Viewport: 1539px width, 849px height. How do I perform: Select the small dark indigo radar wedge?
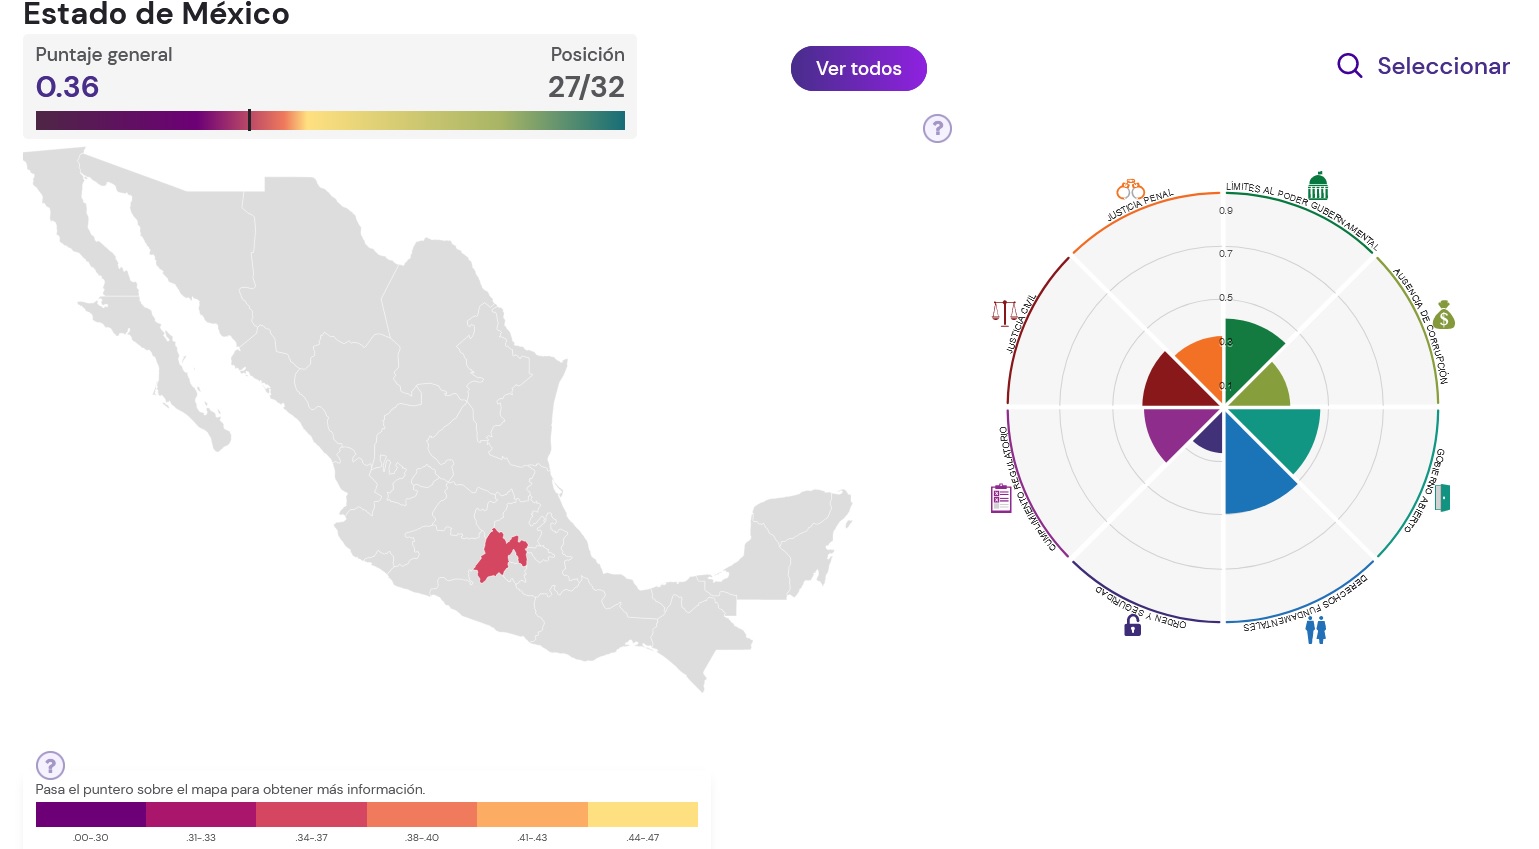(1211, 437)
